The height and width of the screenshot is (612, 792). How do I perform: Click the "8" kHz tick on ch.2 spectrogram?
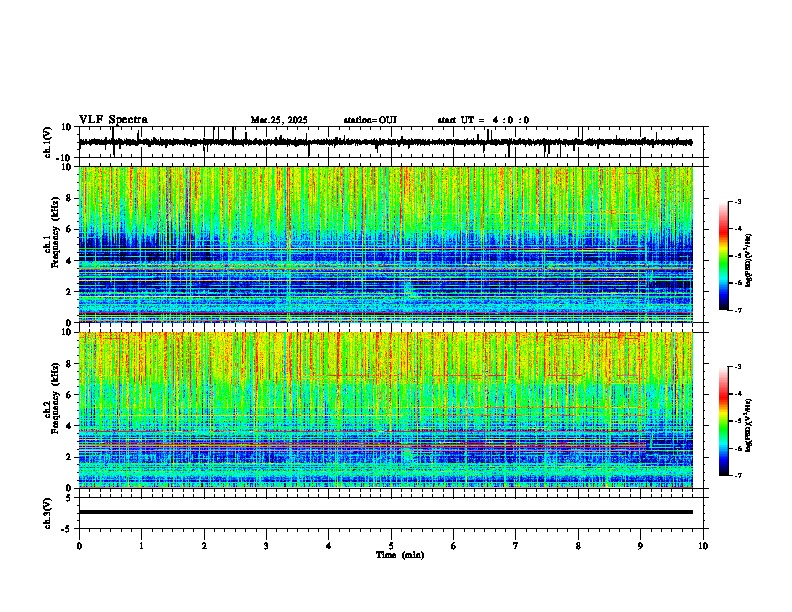coord(70,364)
